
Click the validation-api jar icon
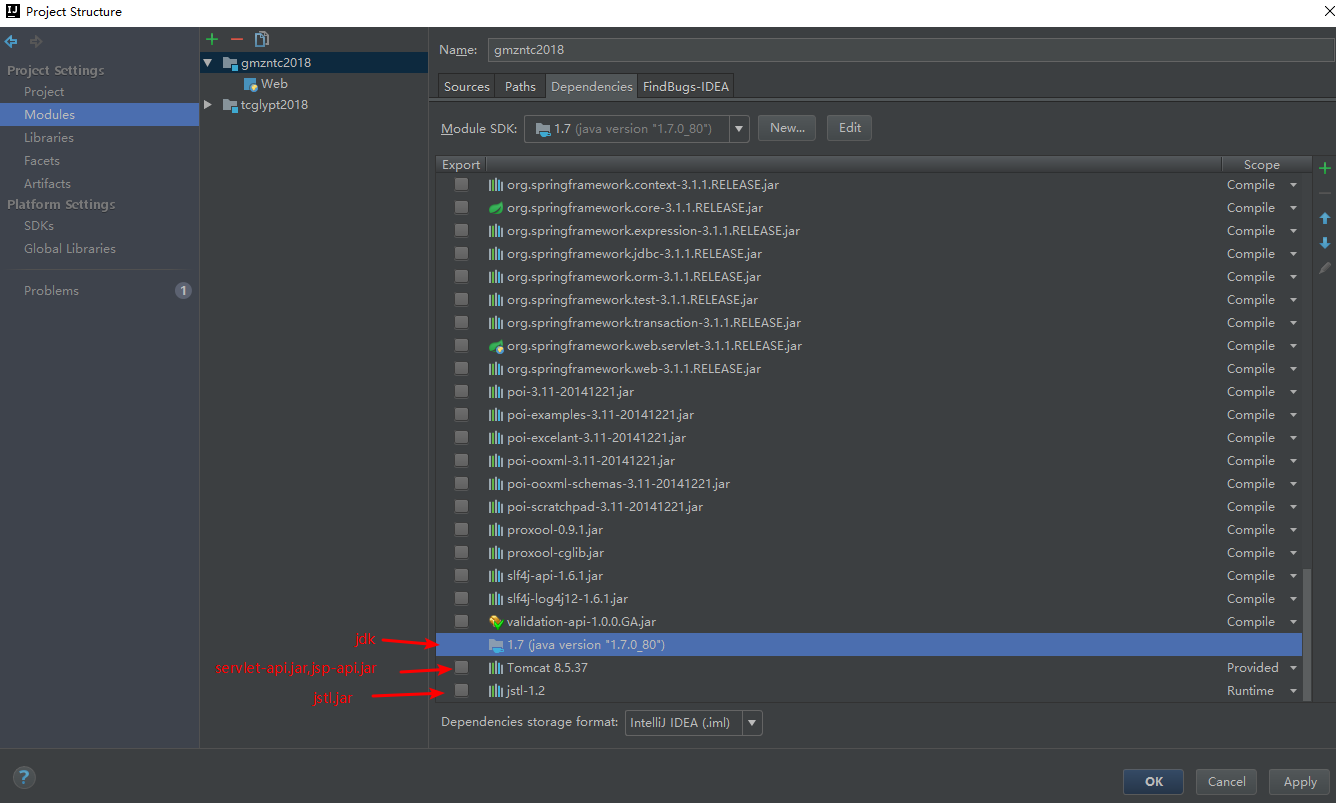495,622
